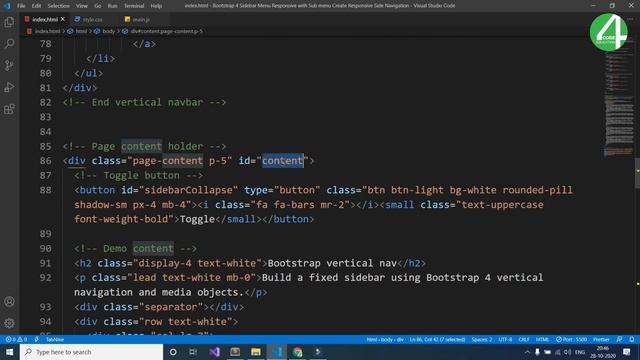Click html › body › div status breadcrumb
The height and width of the screenshot is (360, 640).
(x=385, y=340)
